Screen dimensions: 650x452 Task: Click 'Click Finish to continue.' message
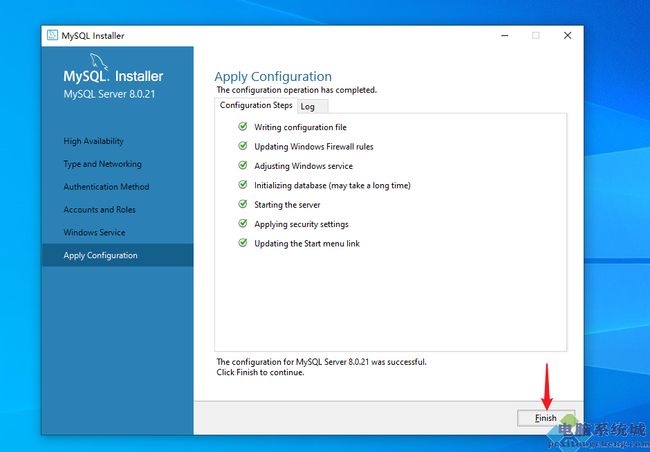(x=260, y=372)
